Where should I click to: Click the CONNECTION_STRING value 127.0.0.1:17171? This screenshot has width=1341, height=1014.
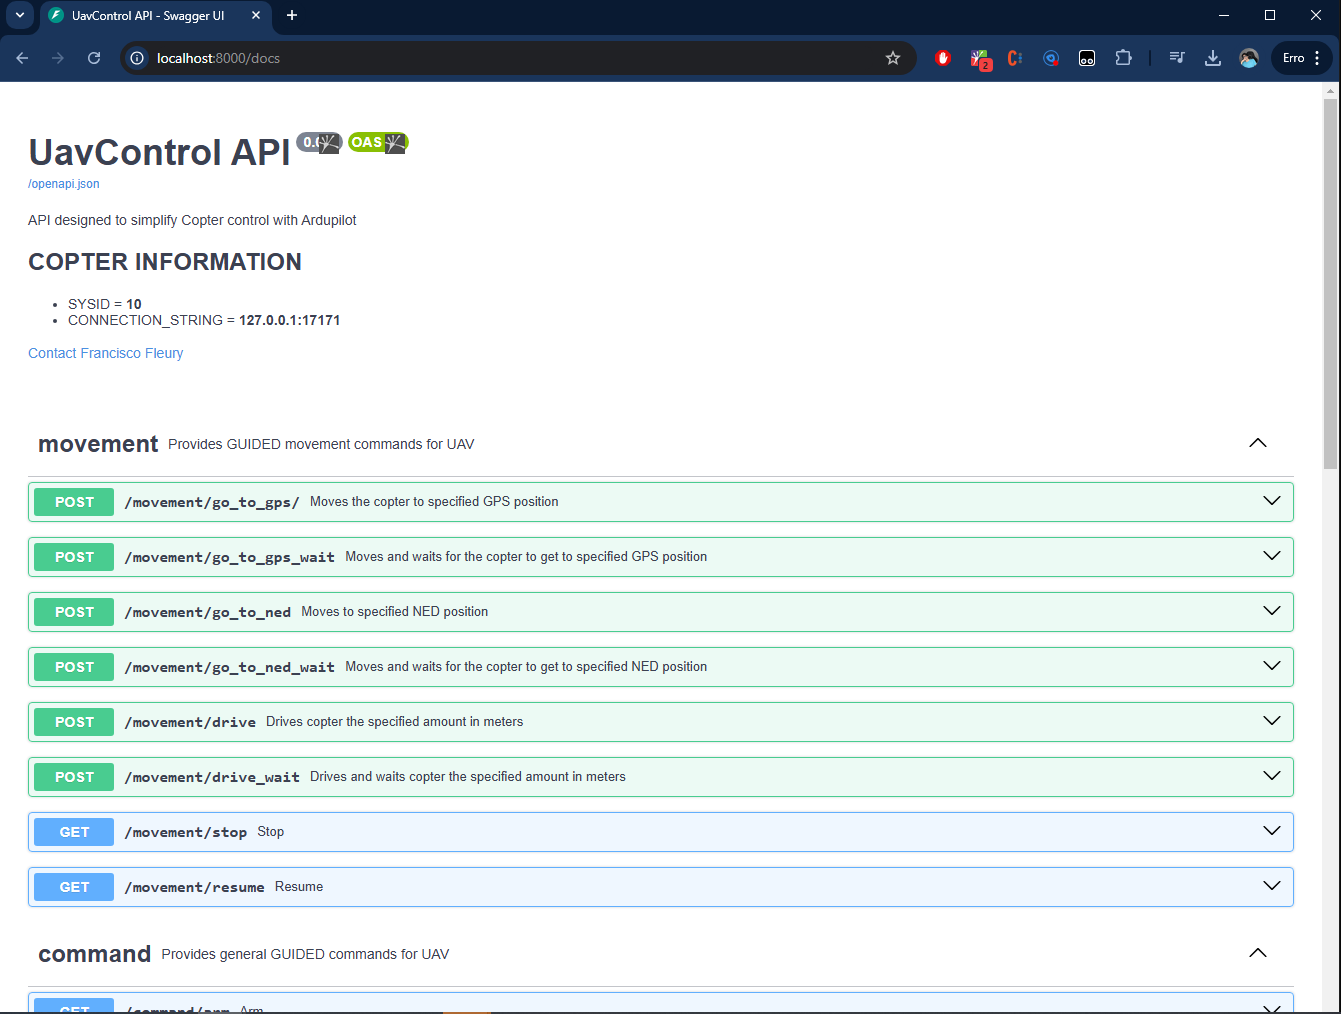(x=290, y=320)
